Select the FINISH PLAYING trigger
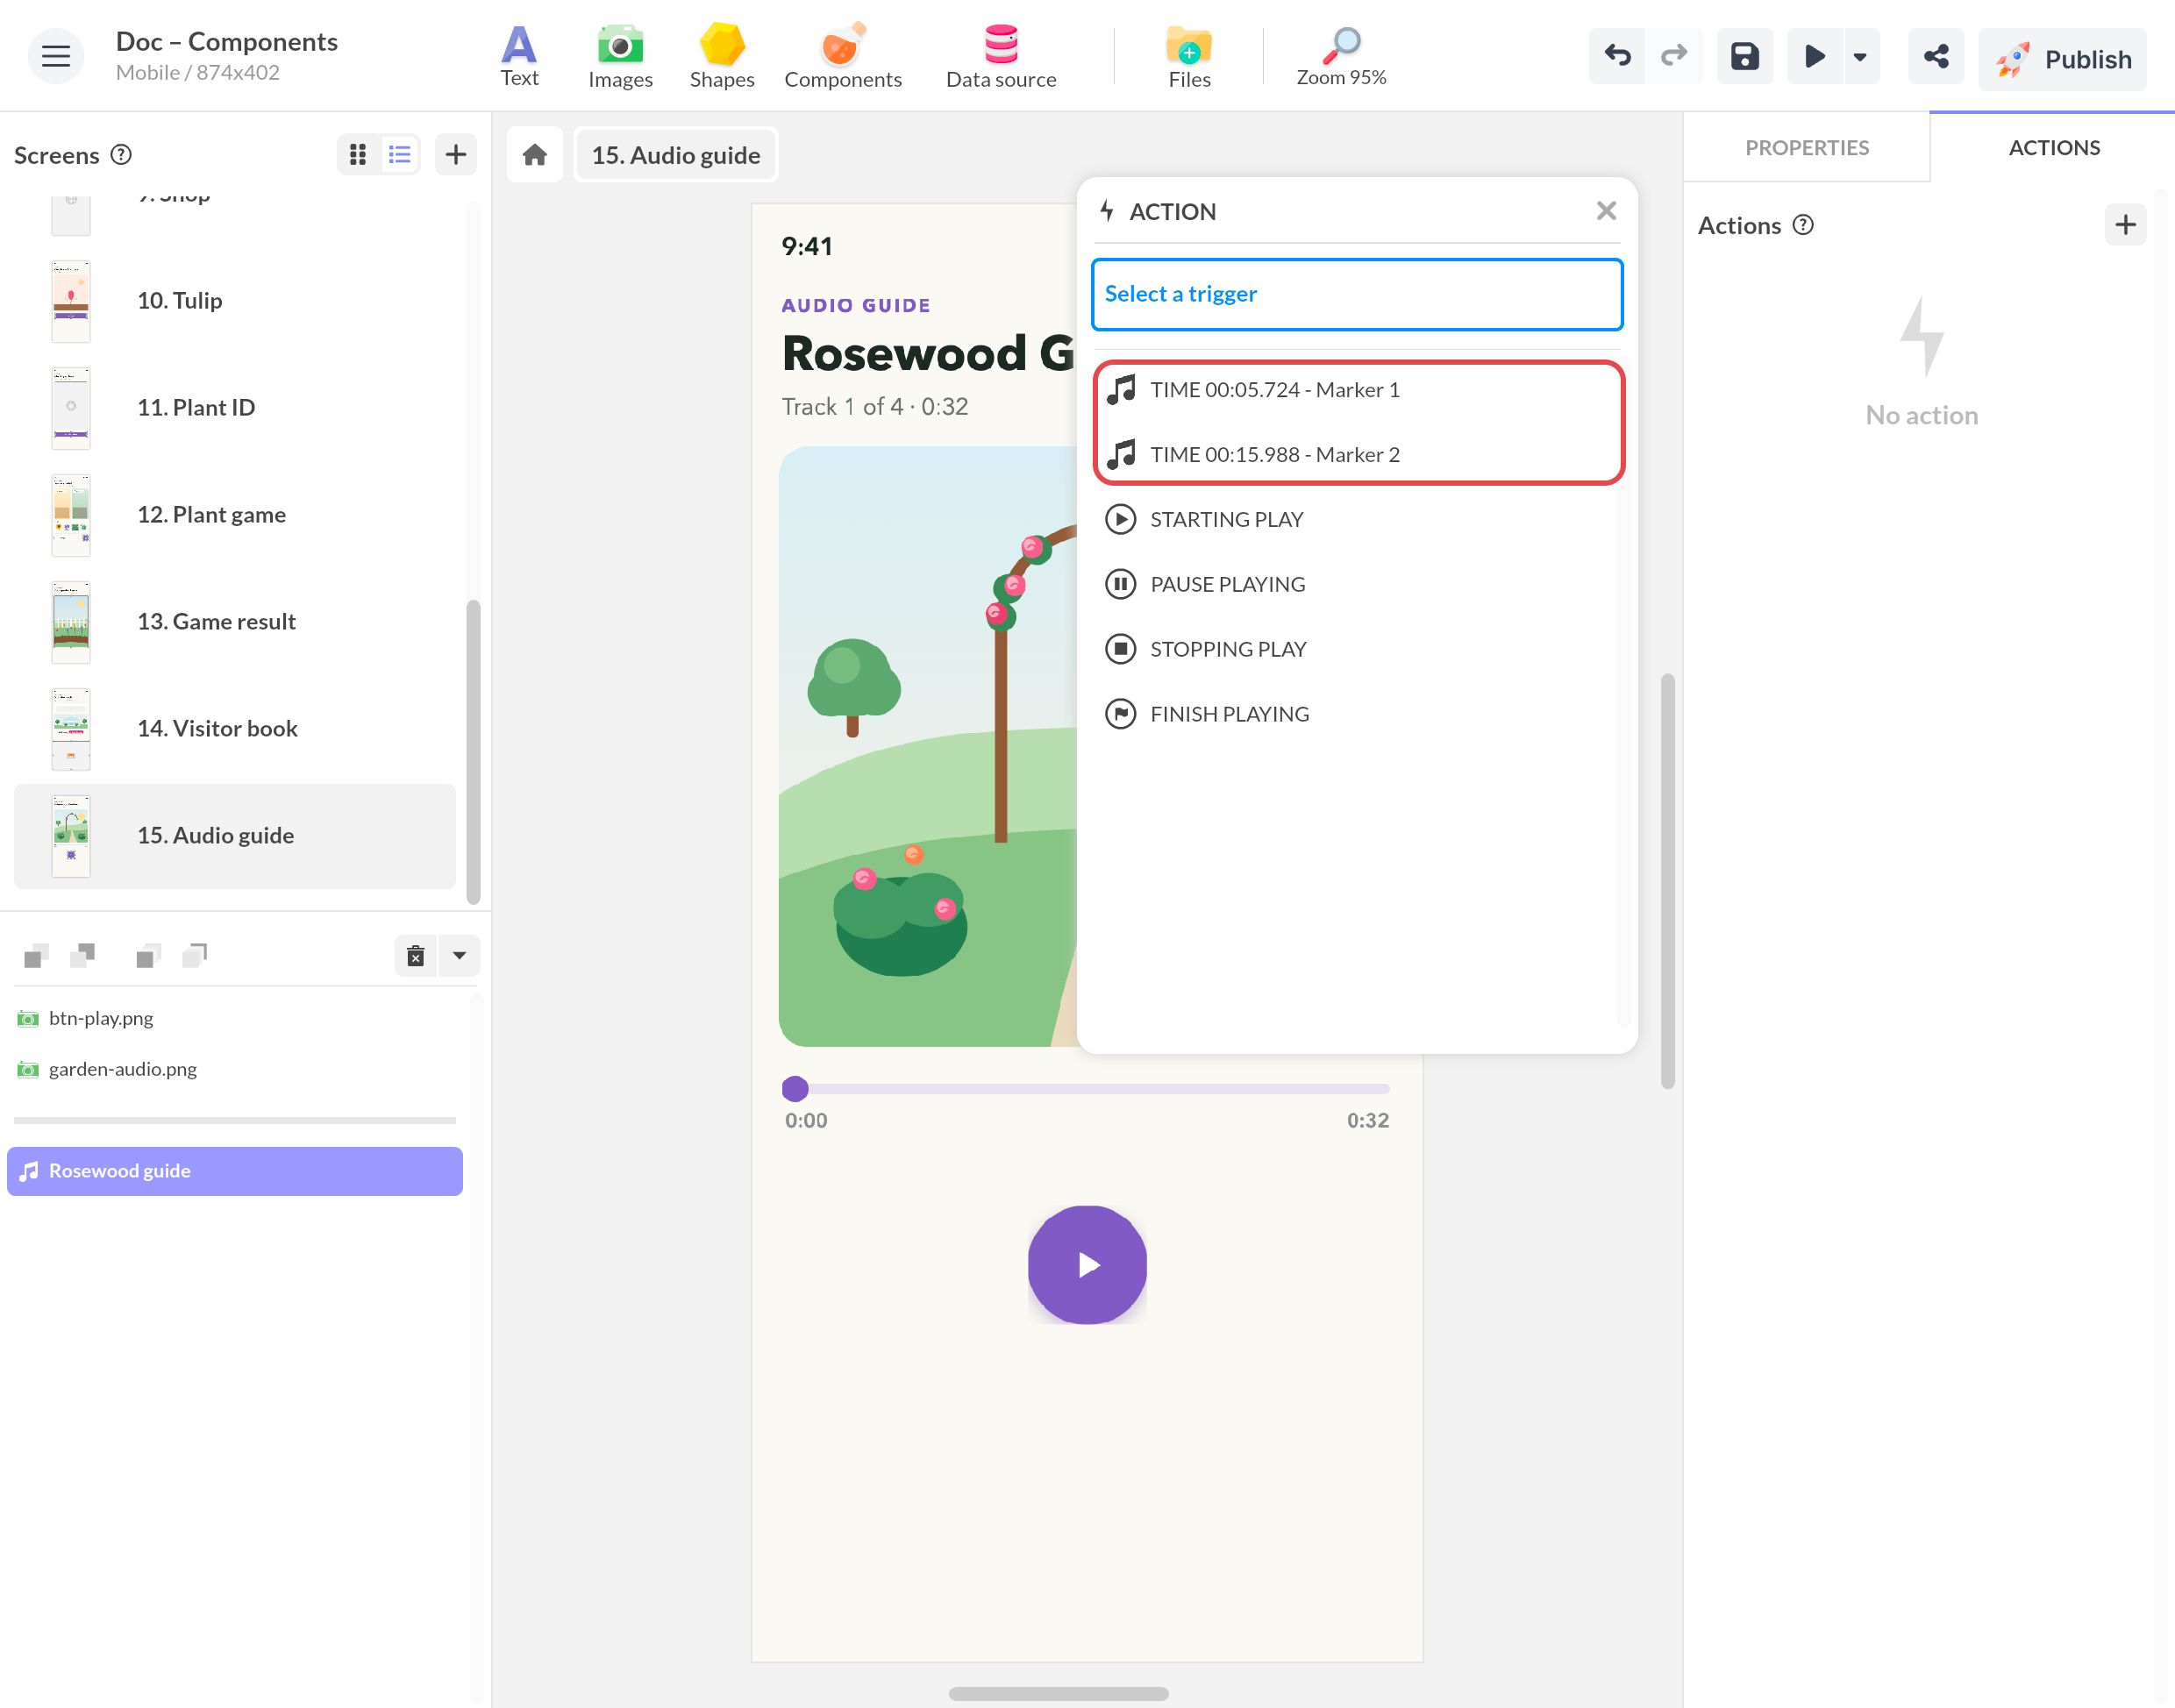Screen dimensions: 2175x1708 point(1357,714)
